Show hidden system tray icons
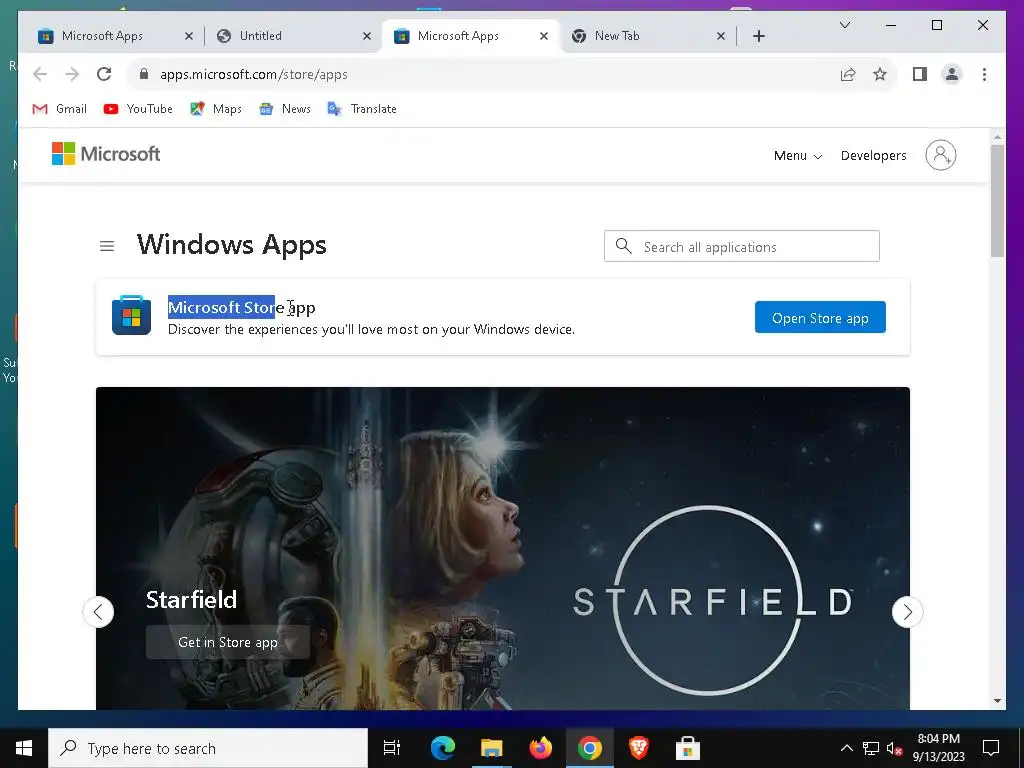The image size is (1024, 768). (x=846, y=748)
